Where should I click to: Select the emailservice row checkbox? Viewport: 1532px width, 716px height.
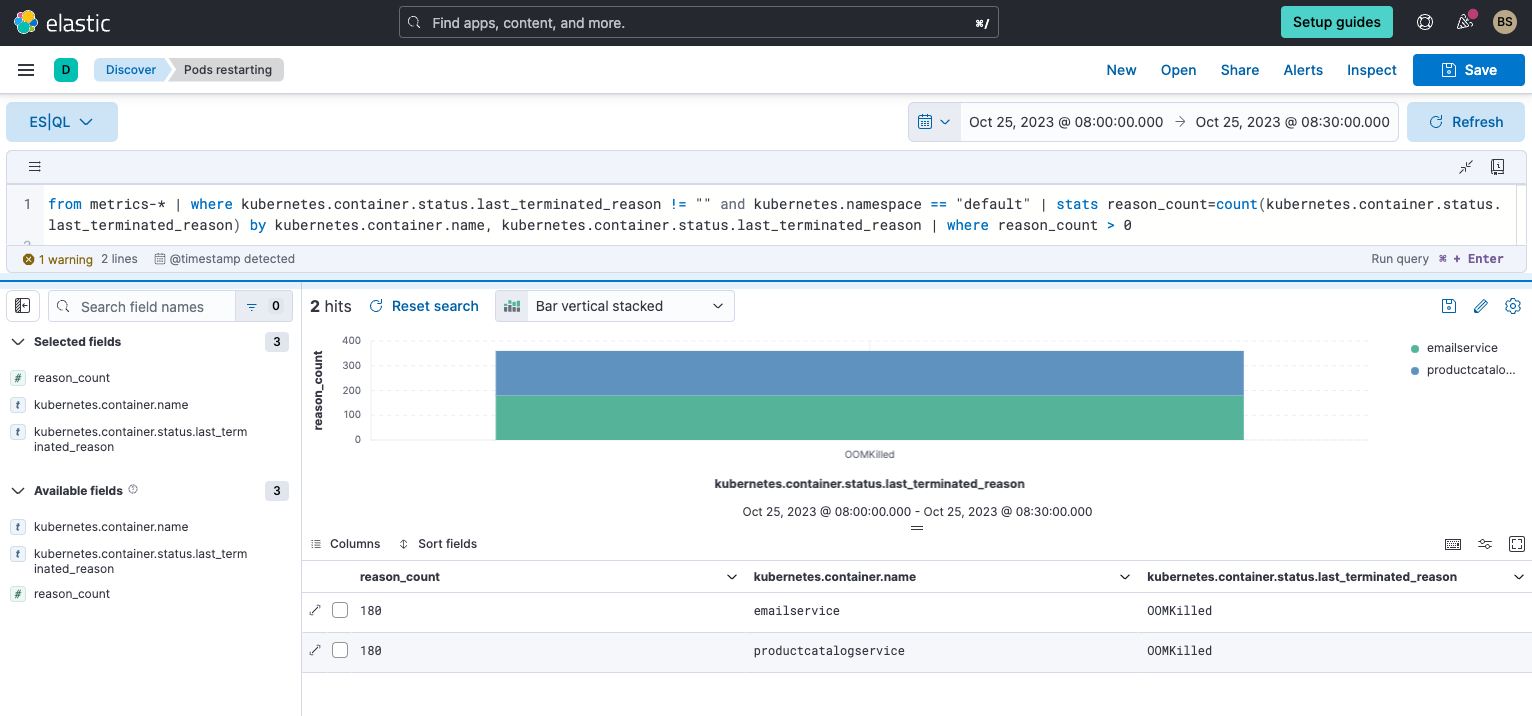[340, 610]
